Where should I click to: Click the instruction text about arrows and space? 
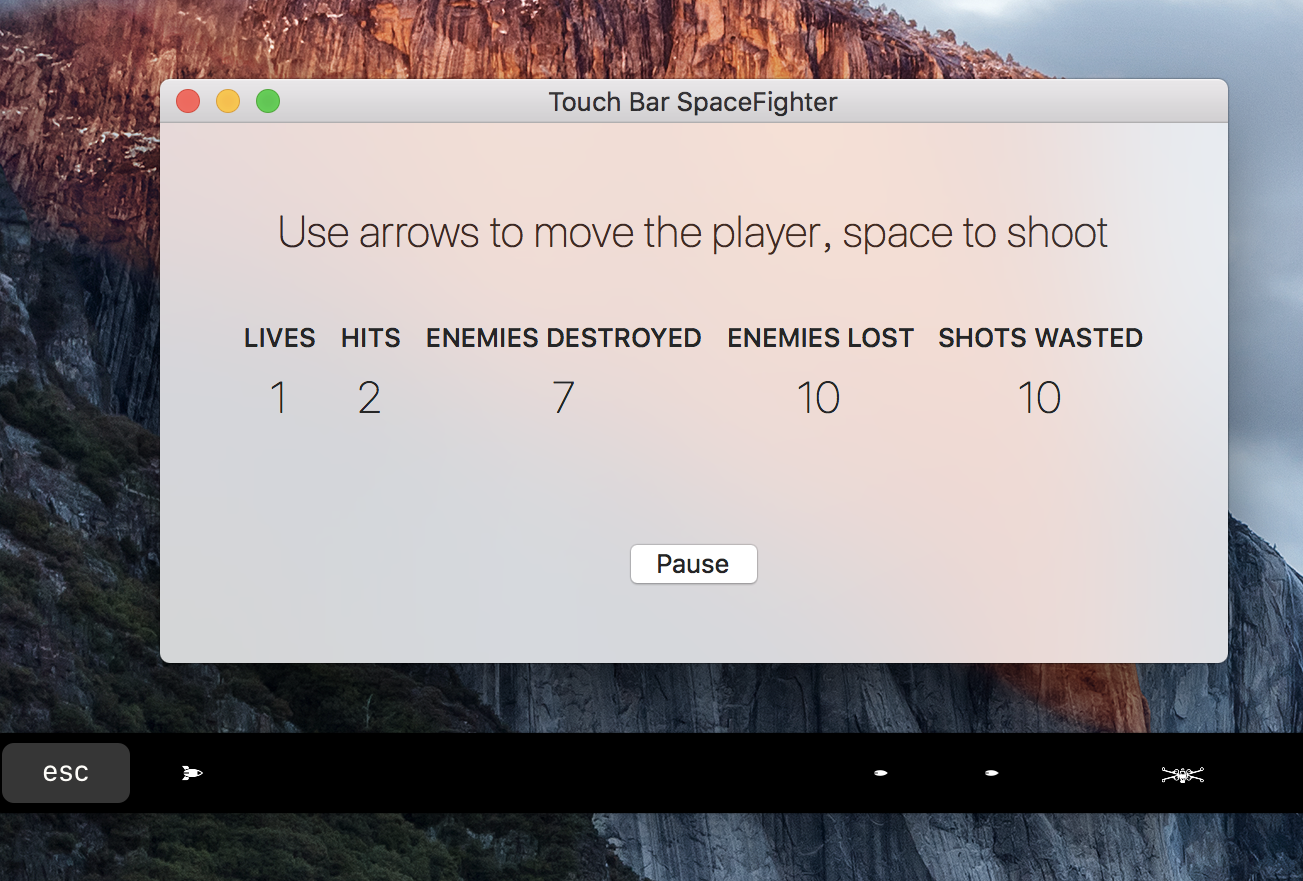(x=692, y=233)
